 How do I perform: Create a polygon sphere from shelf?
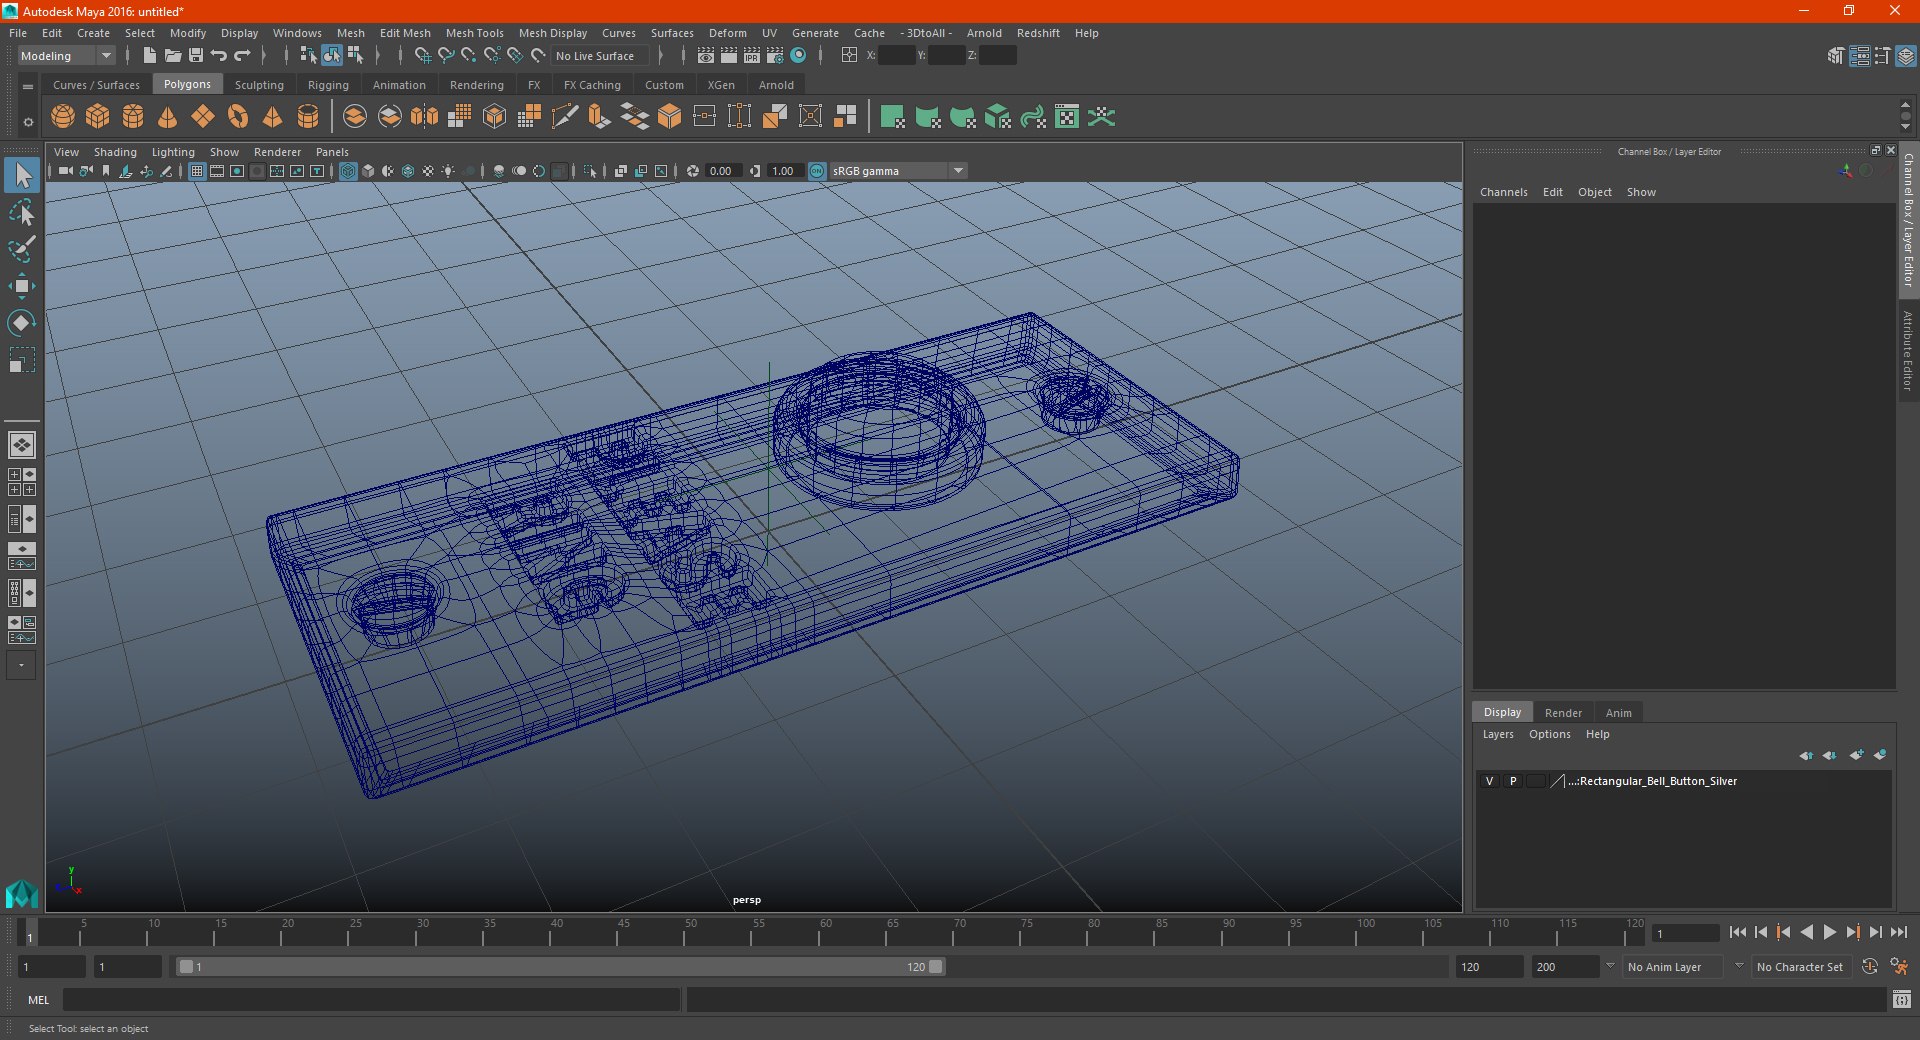(x=63, y=117)
